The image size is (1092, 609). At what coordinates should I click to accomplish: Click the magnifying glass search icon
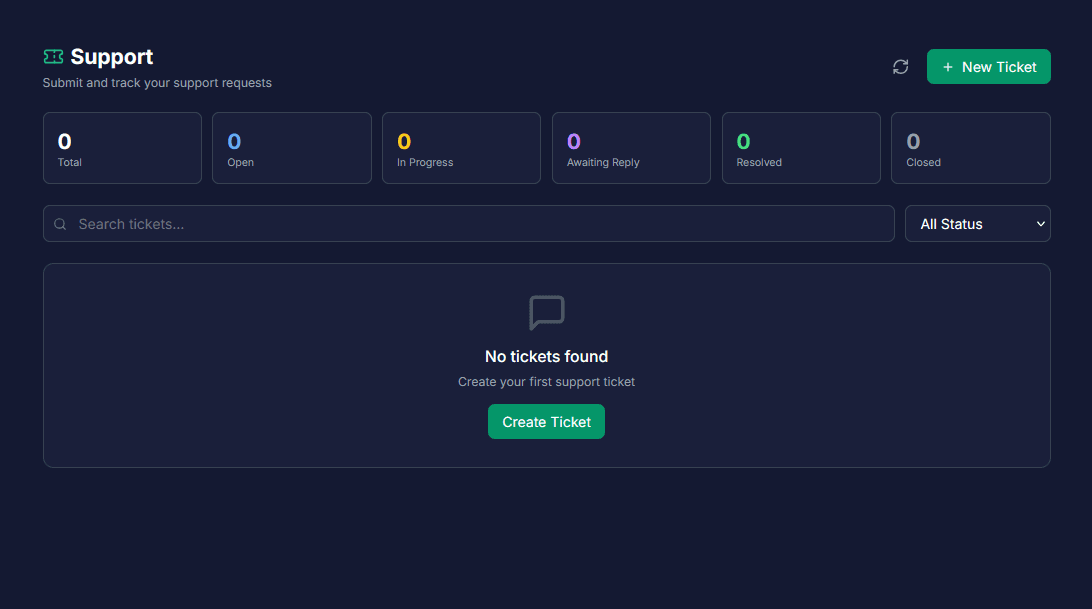click(60, 223)
